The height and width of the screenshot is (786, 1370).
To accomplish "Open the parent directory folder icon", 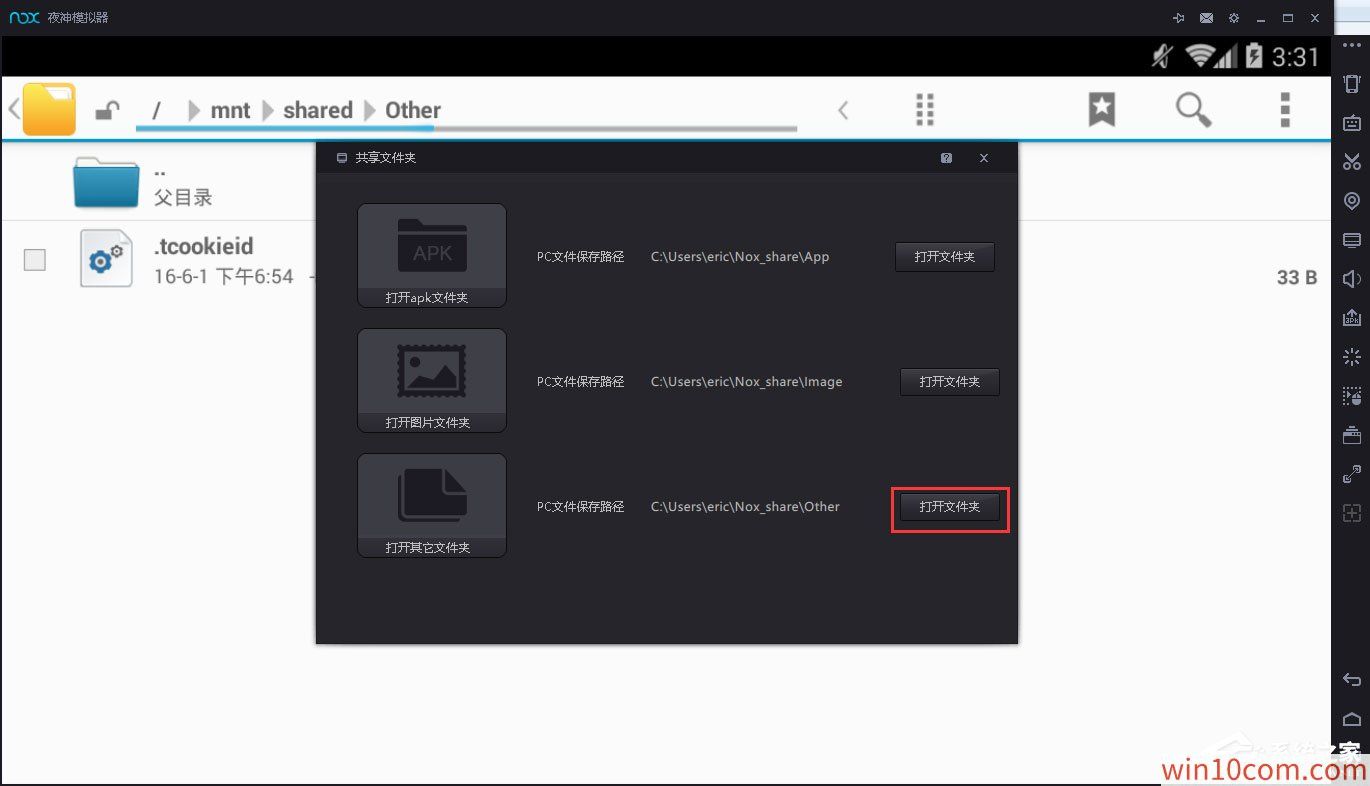I will pos(105,182).
